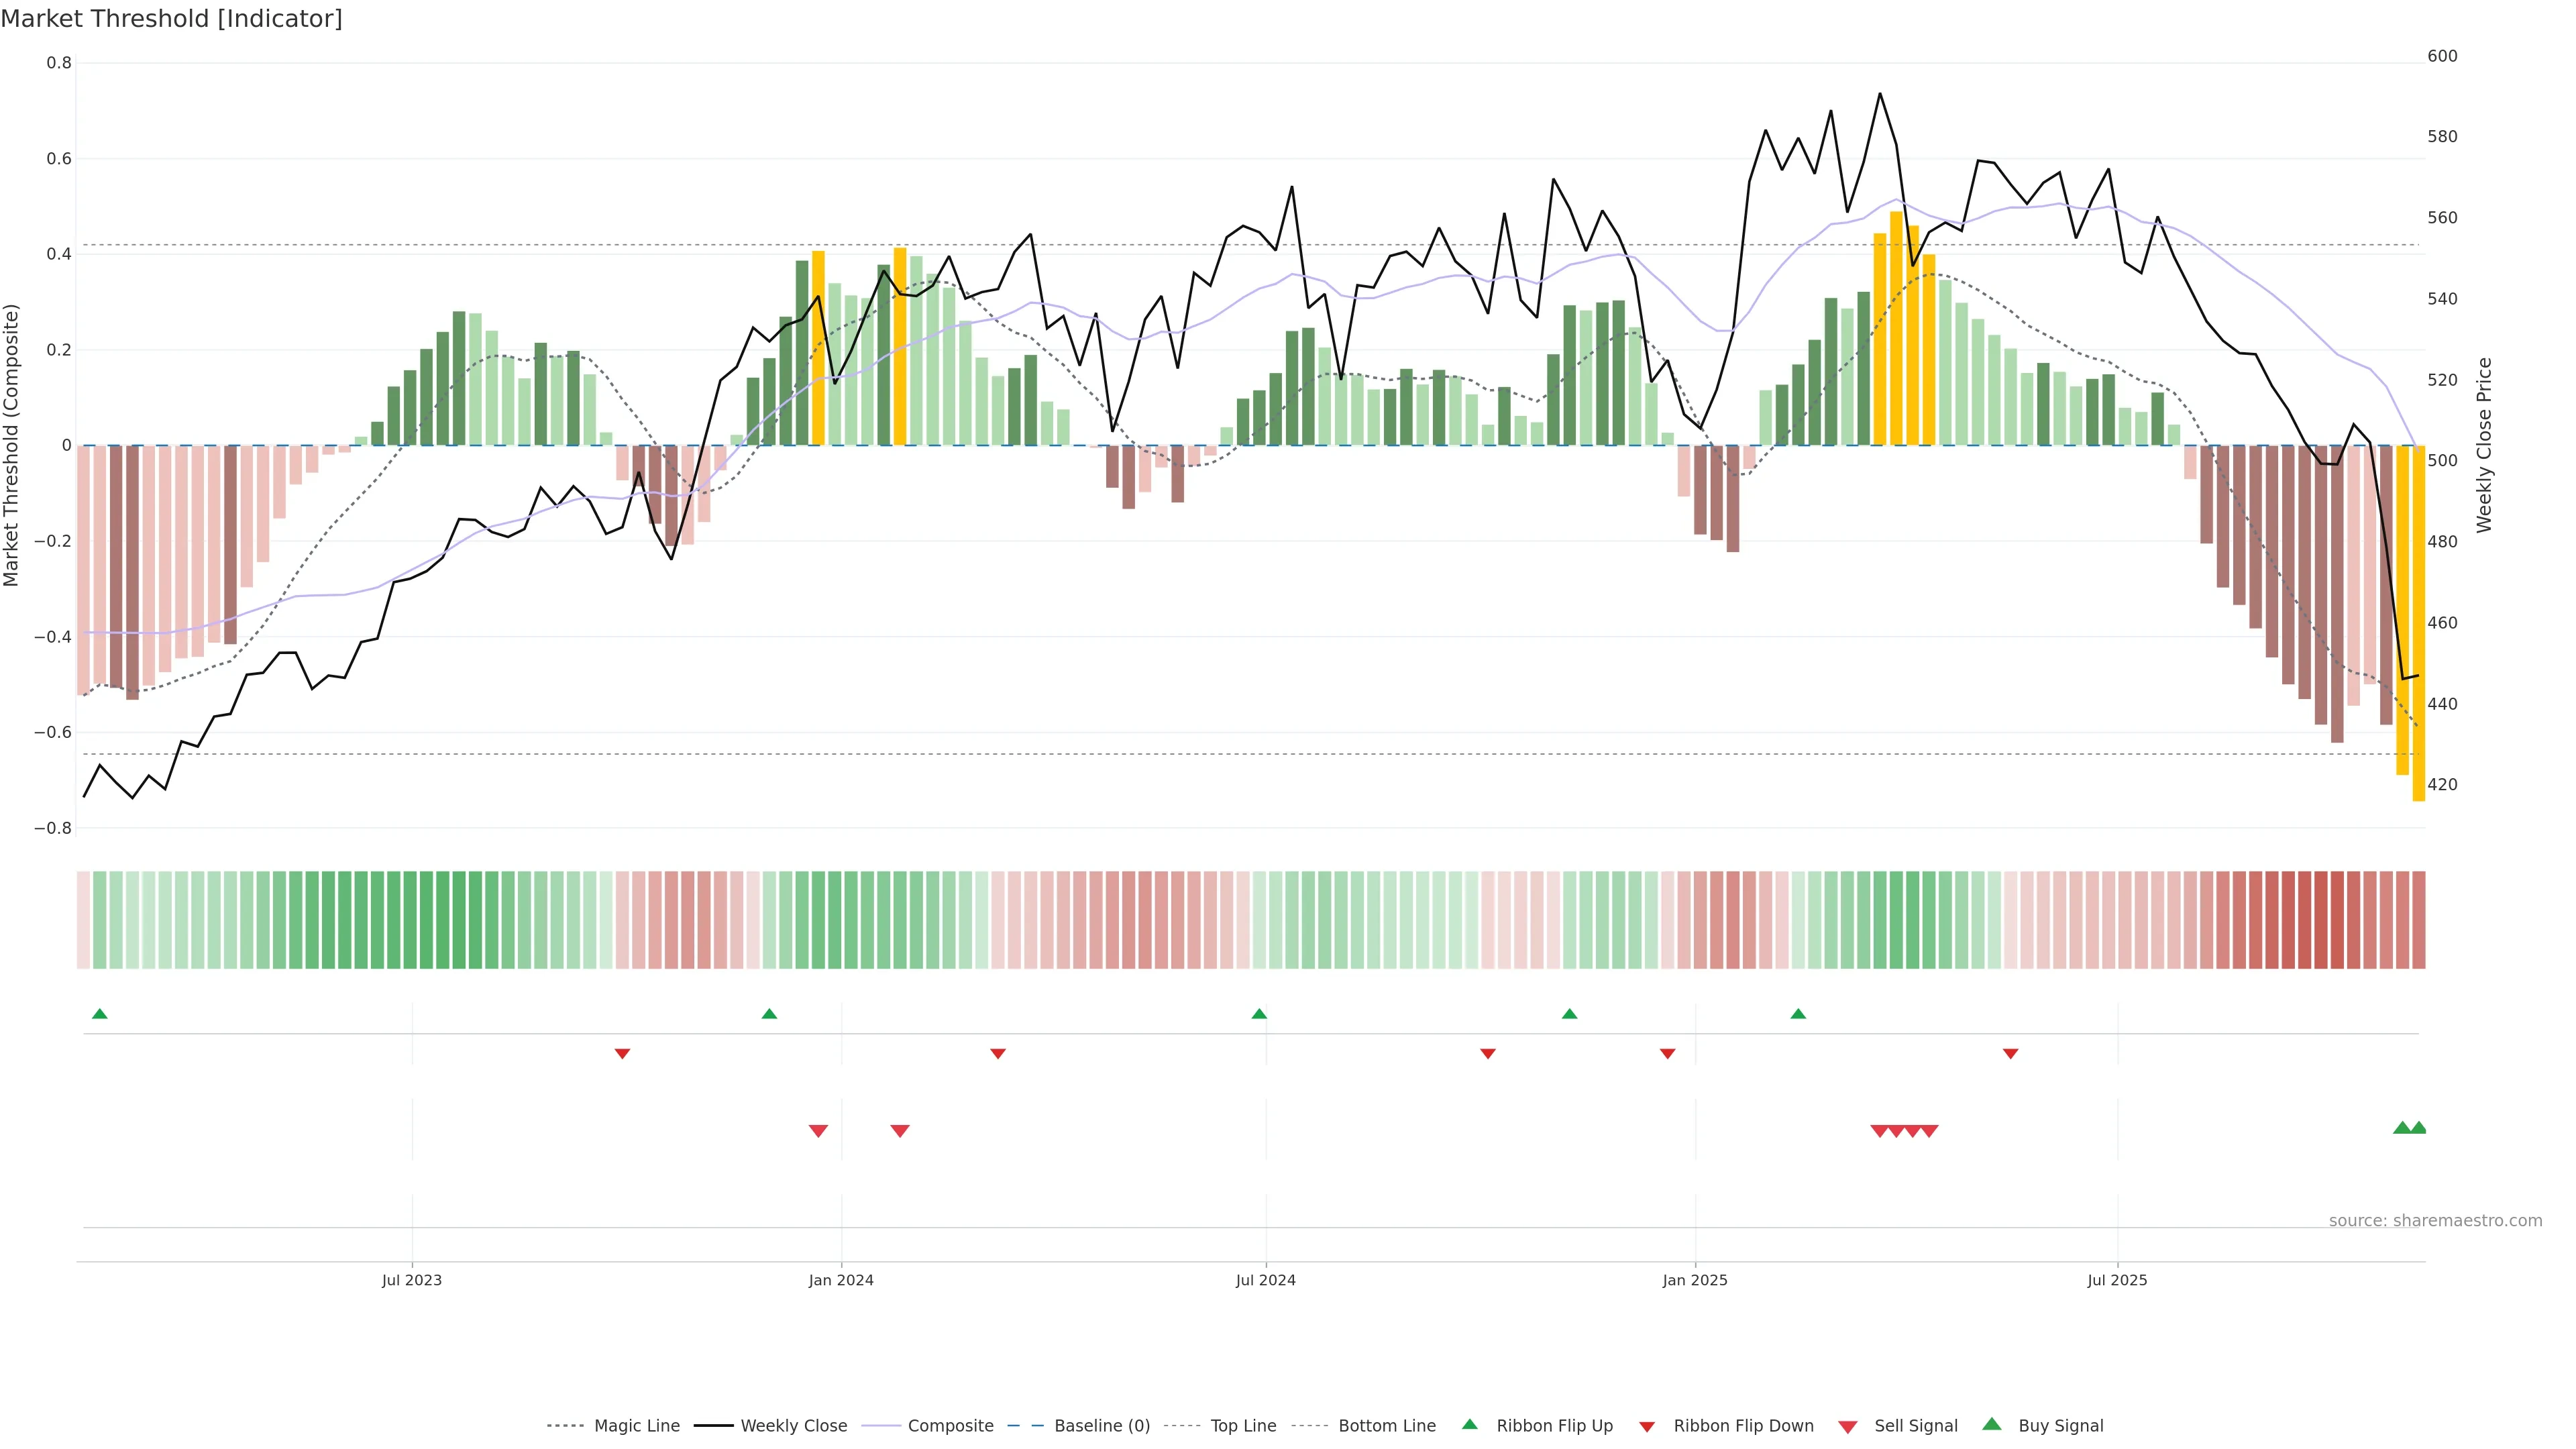Click the Ribbon Flip Down legend icon

(x=1647, y=1426)
